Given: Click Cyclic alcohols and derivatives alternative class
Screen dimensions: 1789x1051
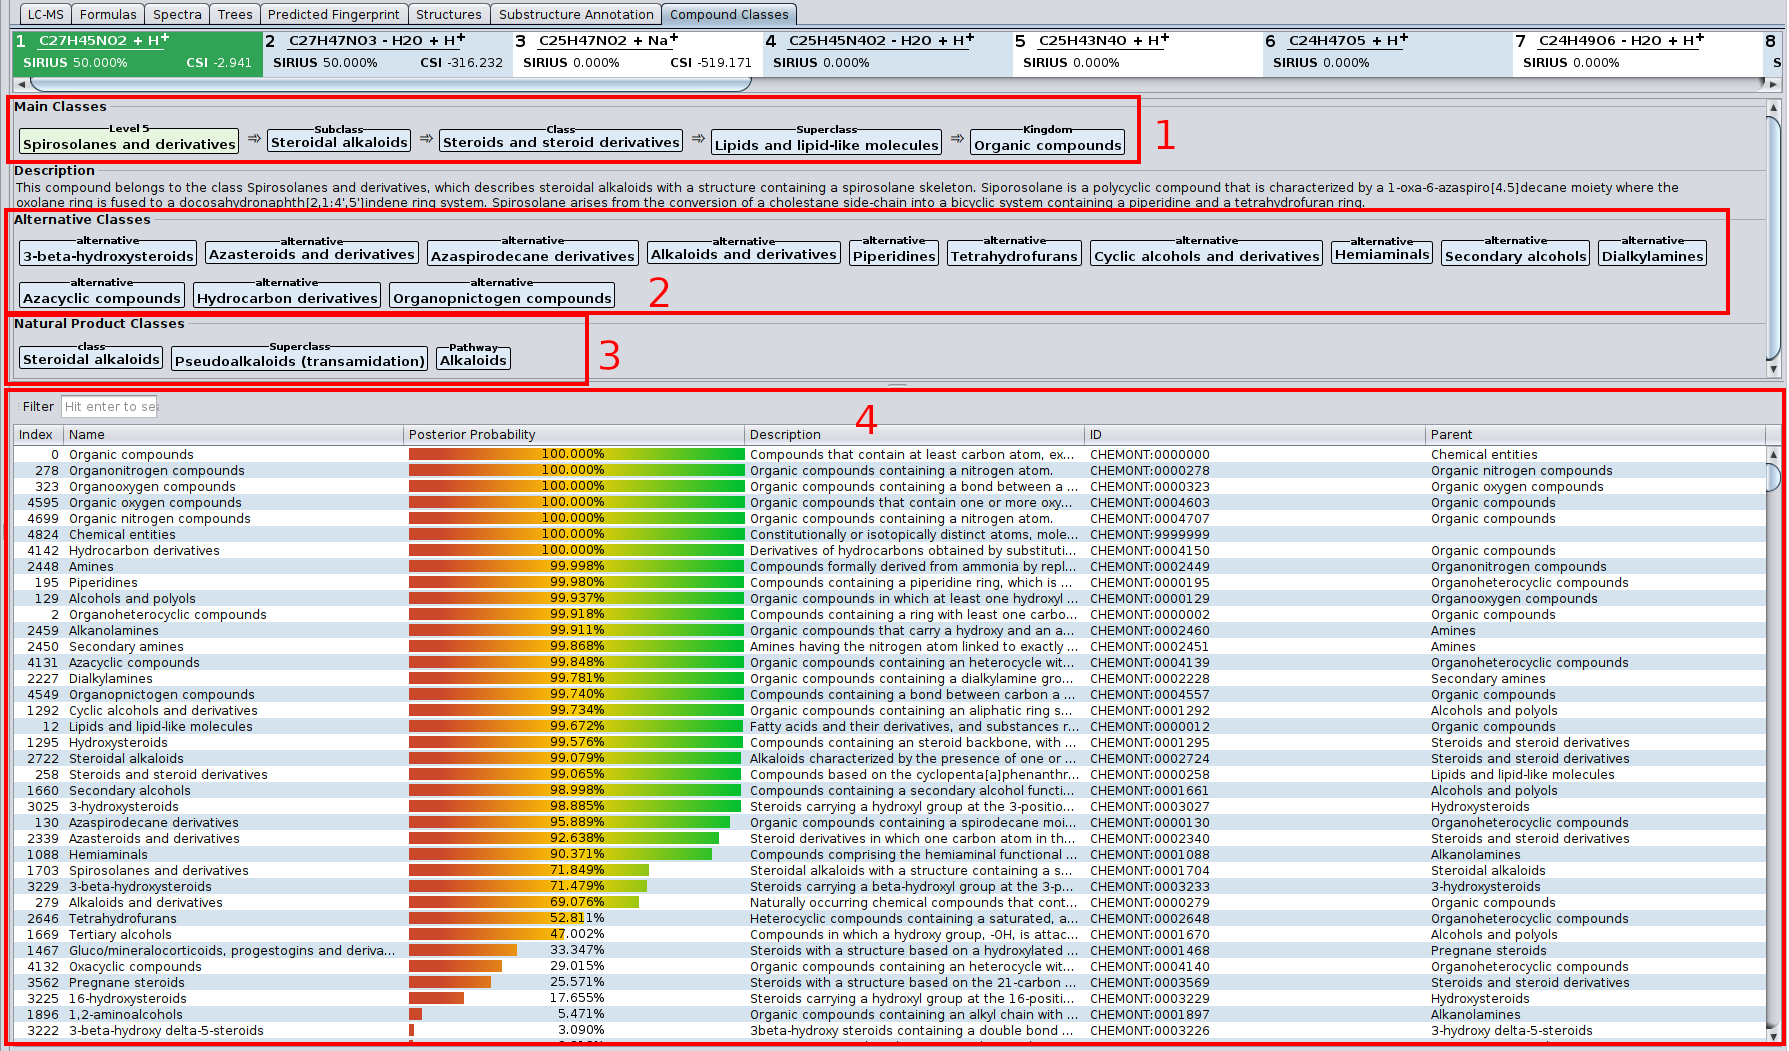Looking at the screenshot, I should click(1206, 255).
